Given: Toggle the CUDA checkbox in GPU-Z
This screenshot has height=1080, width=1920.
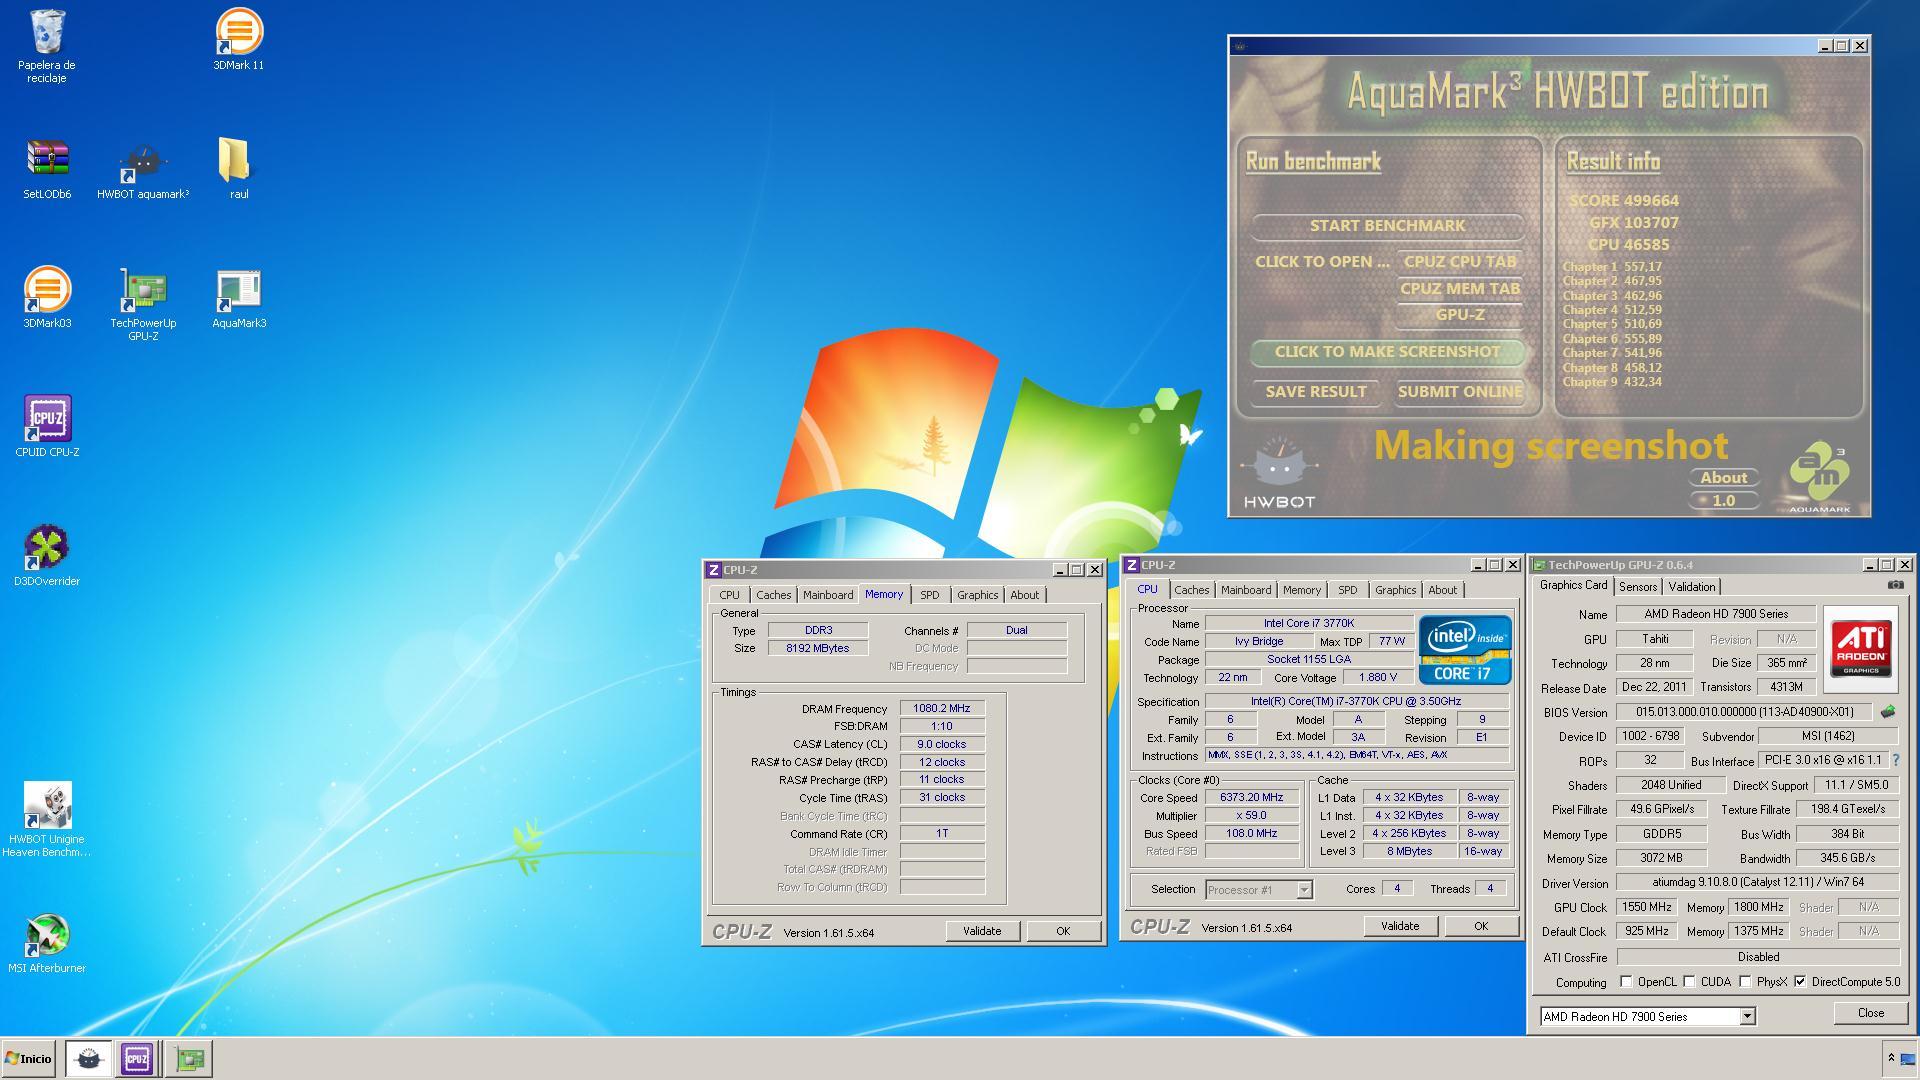Looking at the screenshot, I should coord(1689,982).
